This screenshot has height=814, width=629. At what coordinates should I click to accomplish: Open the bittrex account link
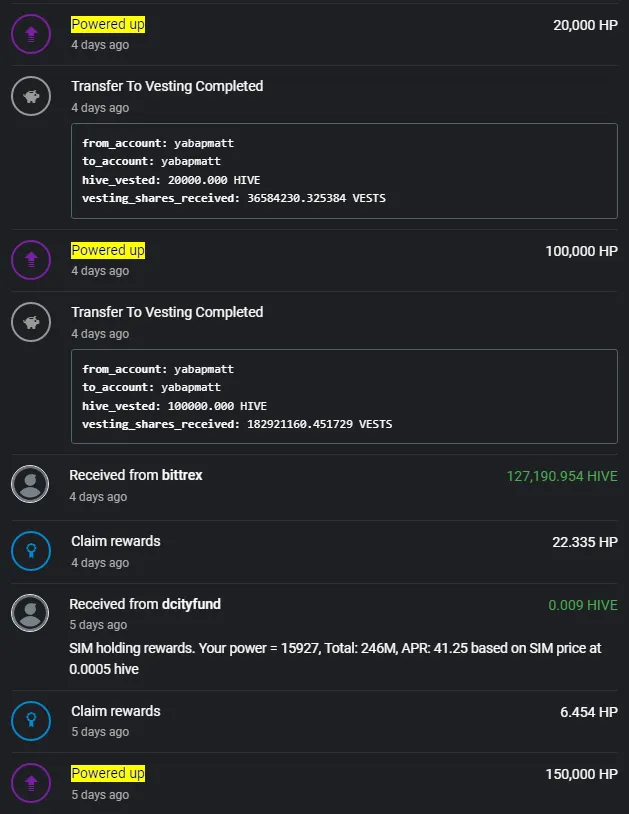click(x=182, y=475)
